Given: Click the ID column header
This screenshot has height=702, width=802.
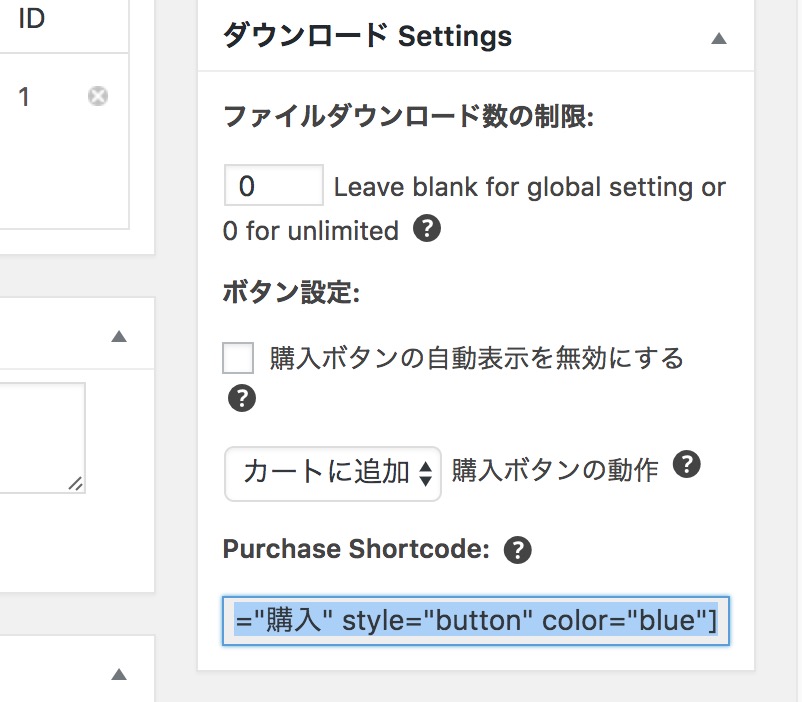Looking at the screenshot, I should click(32, 18).
